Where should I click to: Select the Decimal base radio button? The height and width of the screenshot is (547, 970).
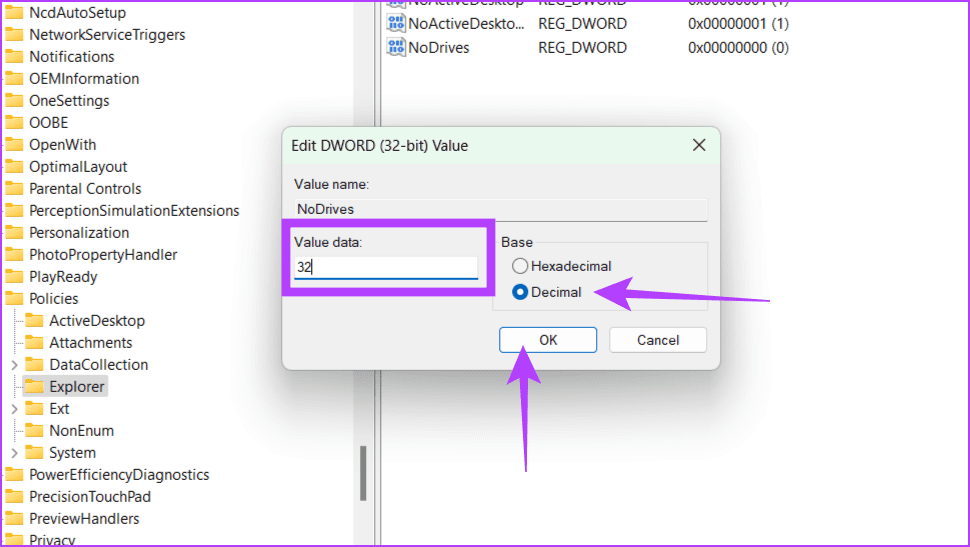(x=520, y=292)
